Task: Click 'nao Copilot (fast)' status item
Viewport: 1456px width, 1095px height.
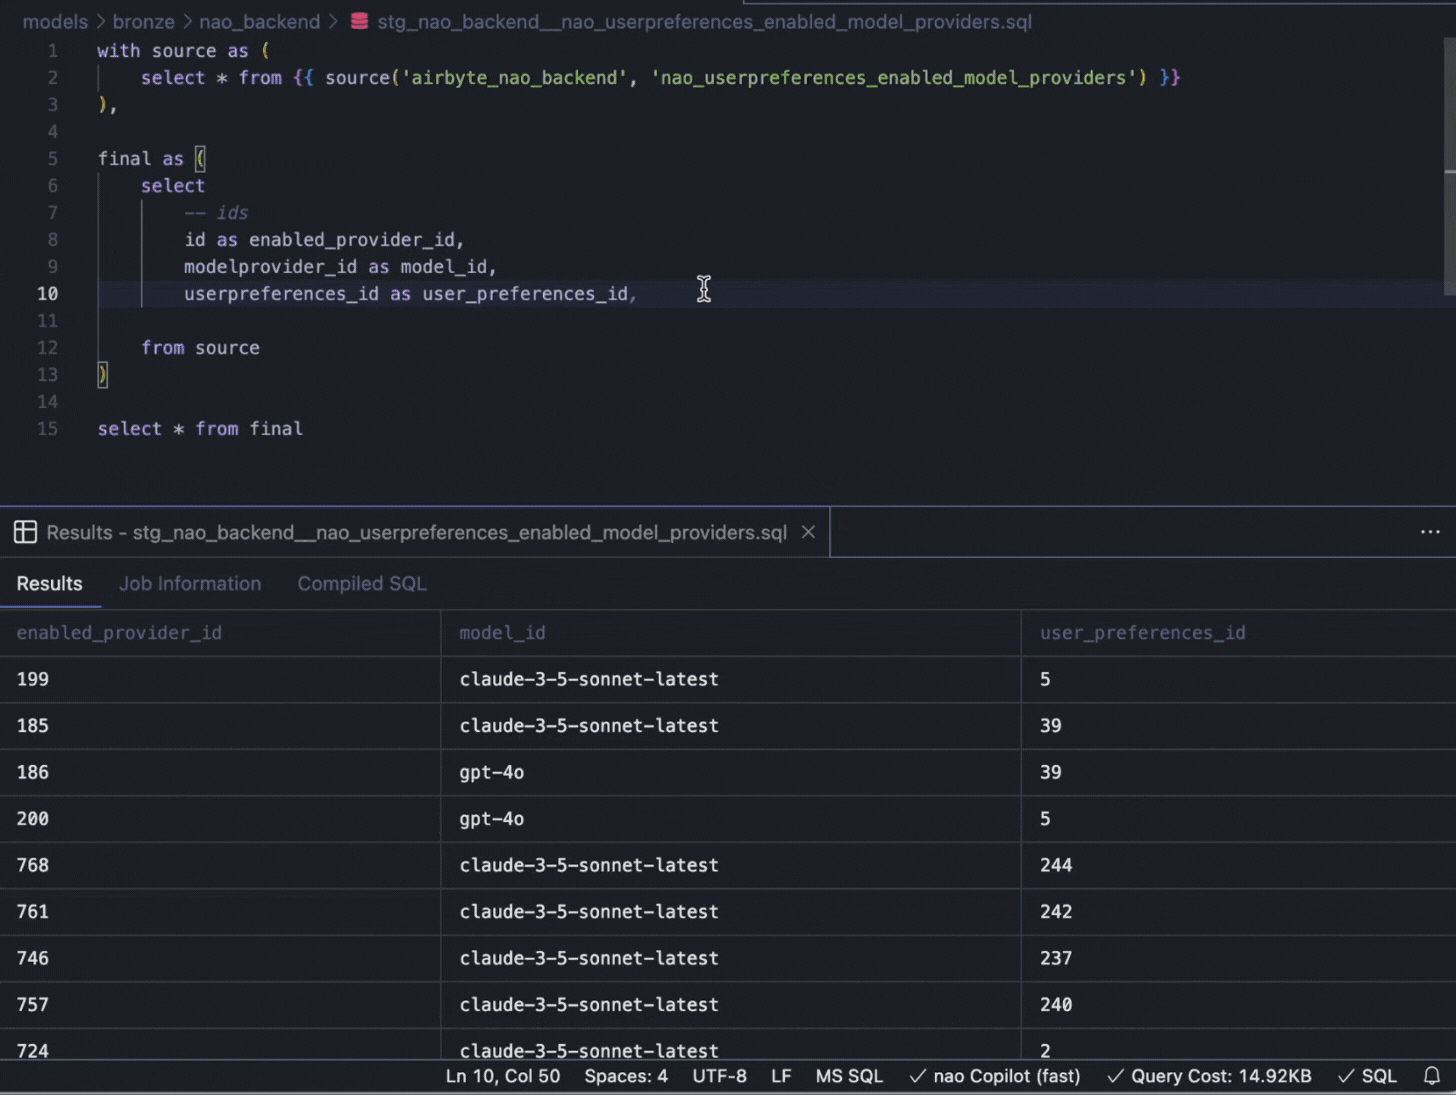Action: [x=995, y=1076]
